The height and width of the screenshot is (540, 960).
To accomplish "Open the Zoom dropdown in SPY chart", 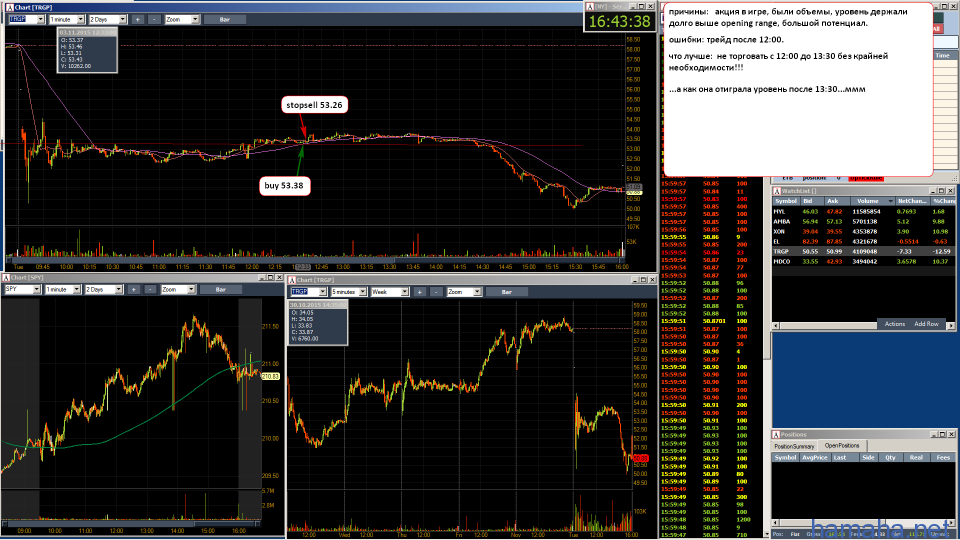I will click(x=191, y=290).
